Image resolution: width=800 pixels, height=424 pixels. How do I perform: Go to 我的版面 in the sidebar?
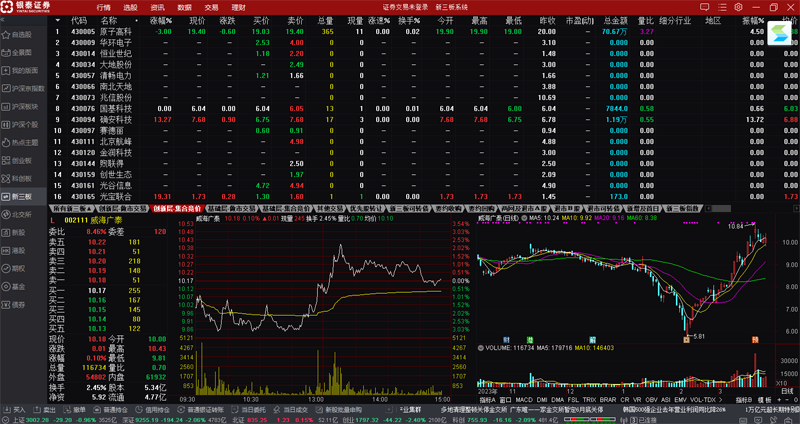[x=22, y=70]
